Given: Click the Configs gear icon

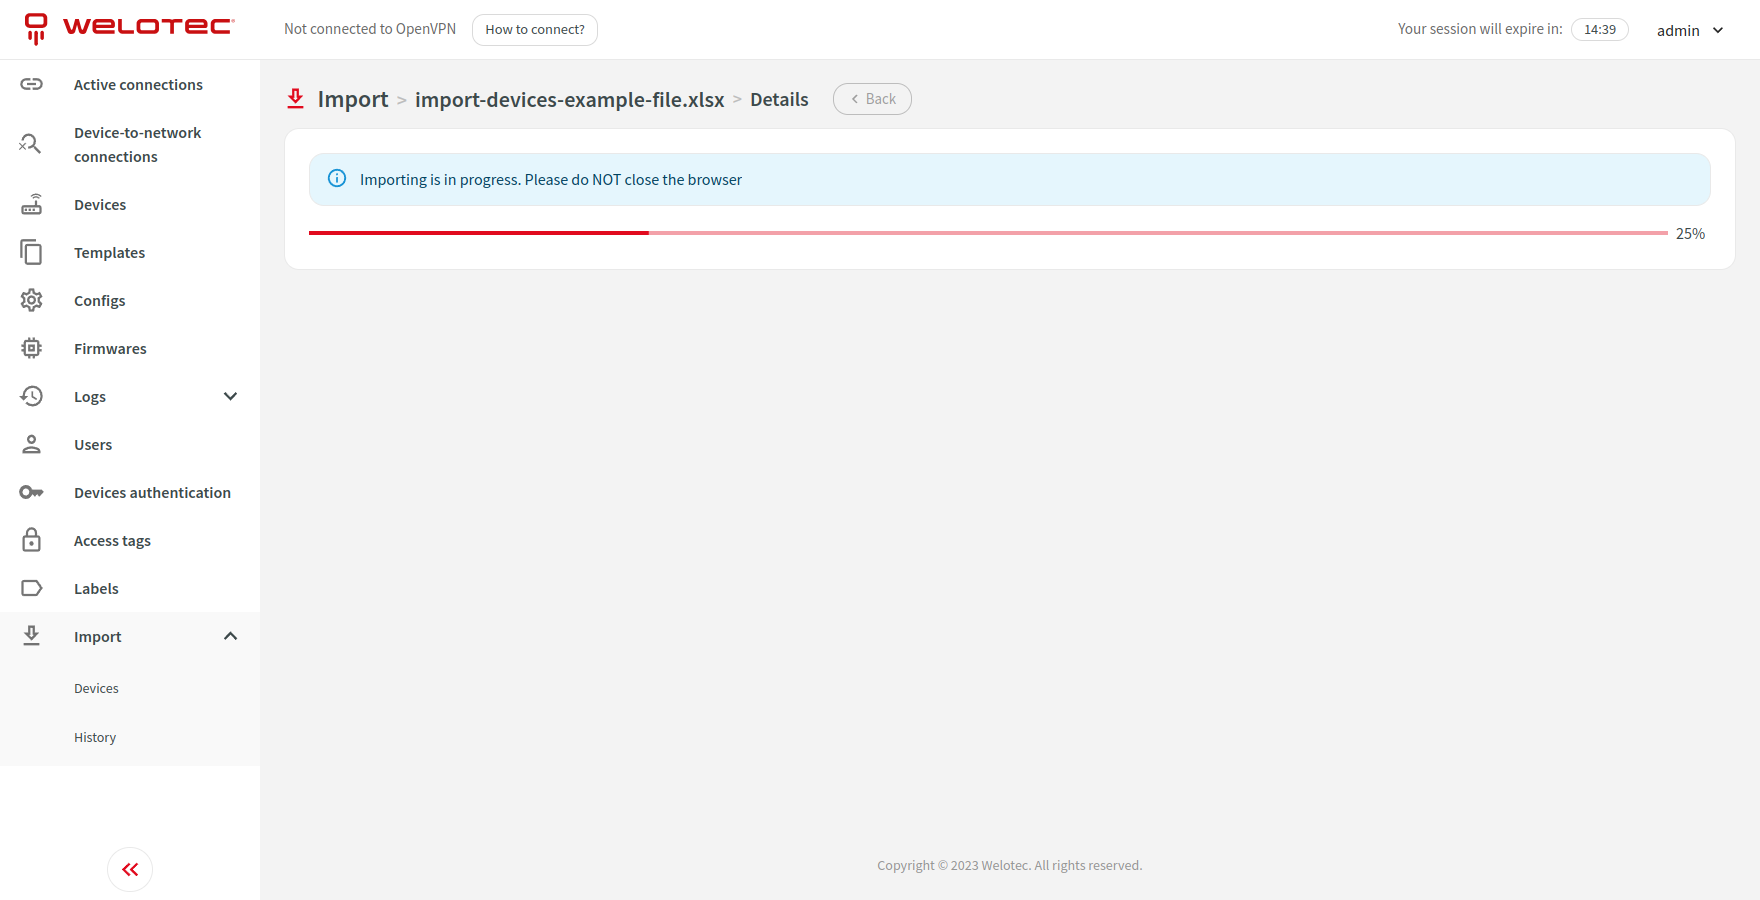Looking at the screenshot, I should (x=32, y=301).
